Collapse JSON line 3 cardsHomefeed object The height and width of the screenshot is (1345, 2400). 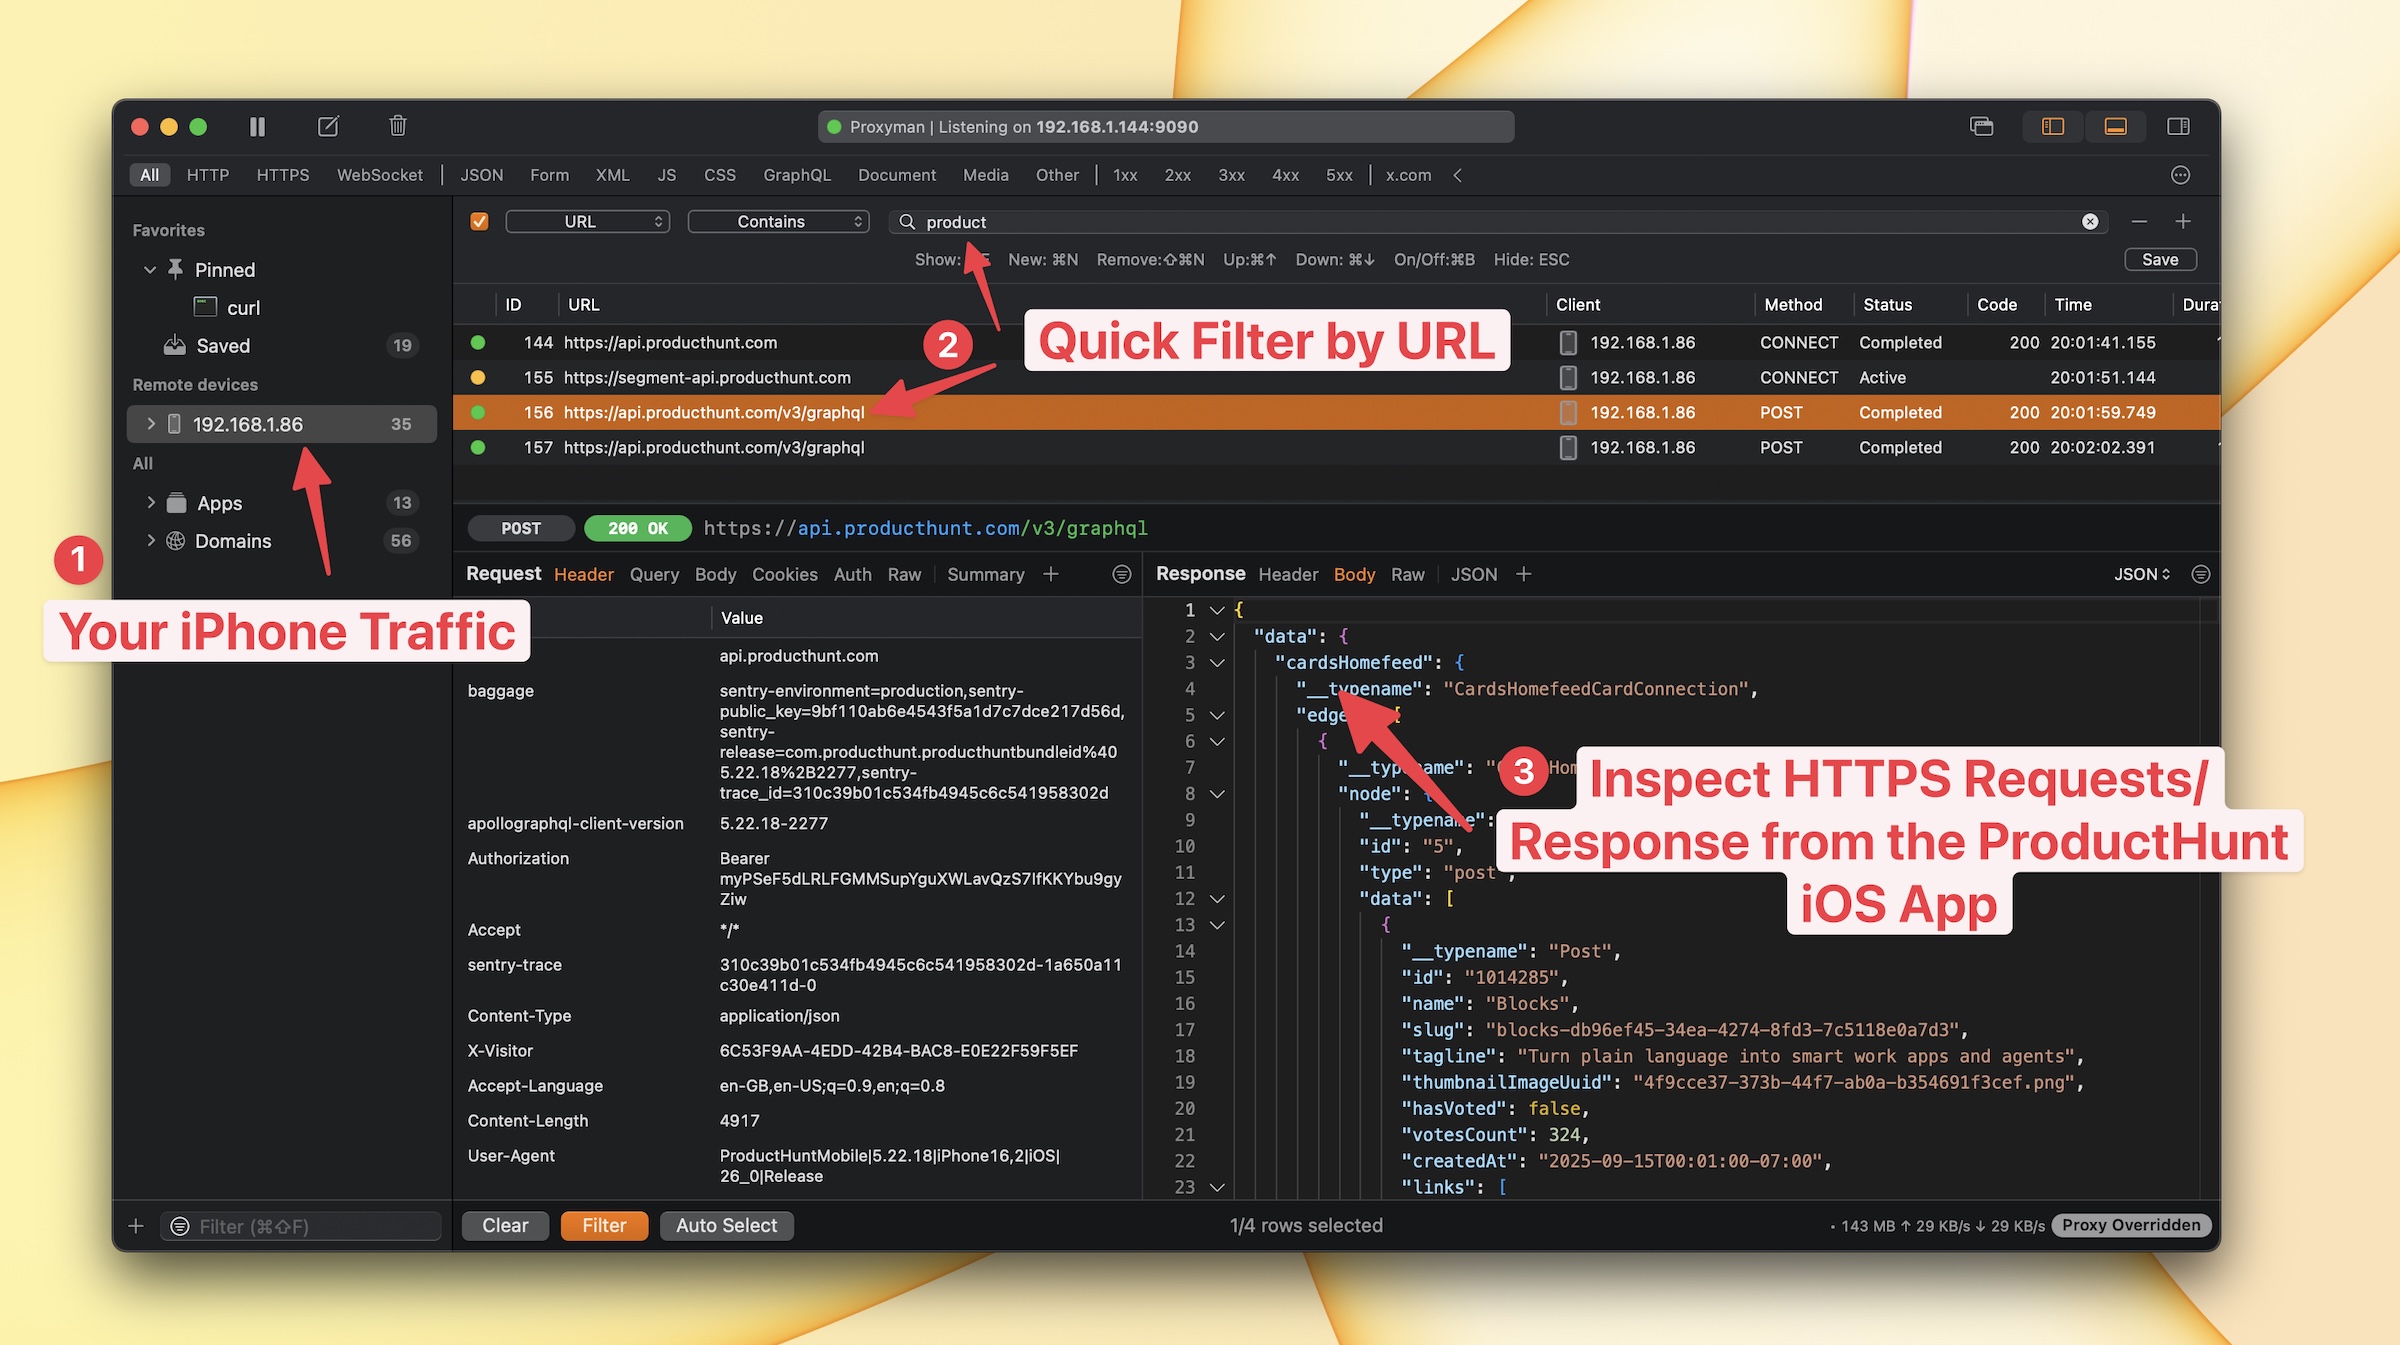(x=1217, y=662)
